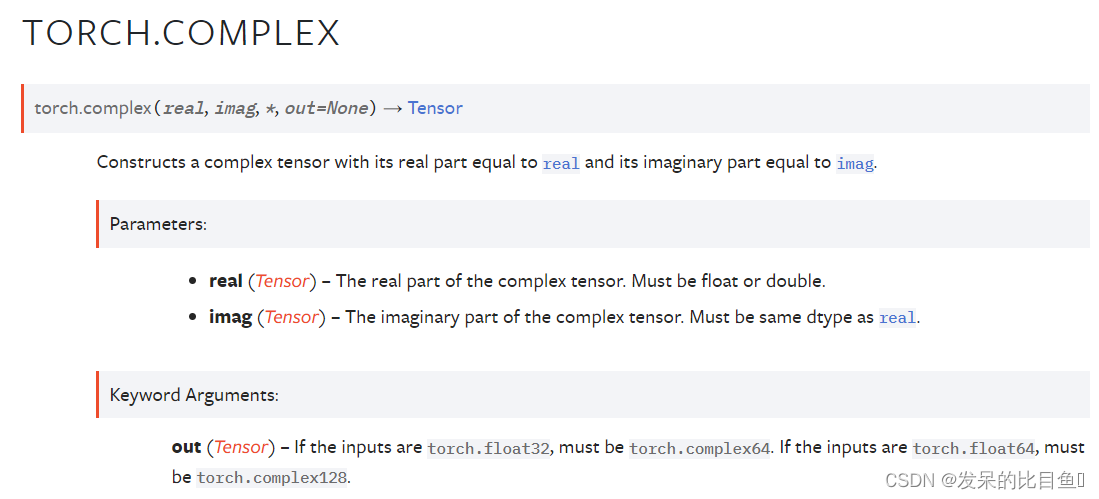Open the red Tensor link beside the out argument
The height and width of the screenshot is (499, 1099).
click(241, 447)
